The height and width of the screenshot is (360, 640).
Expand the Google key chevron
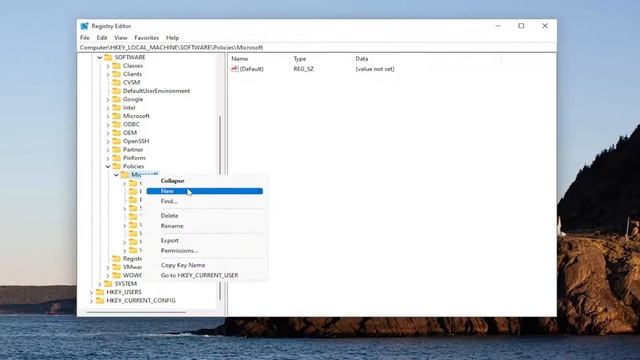pos(108,99)
